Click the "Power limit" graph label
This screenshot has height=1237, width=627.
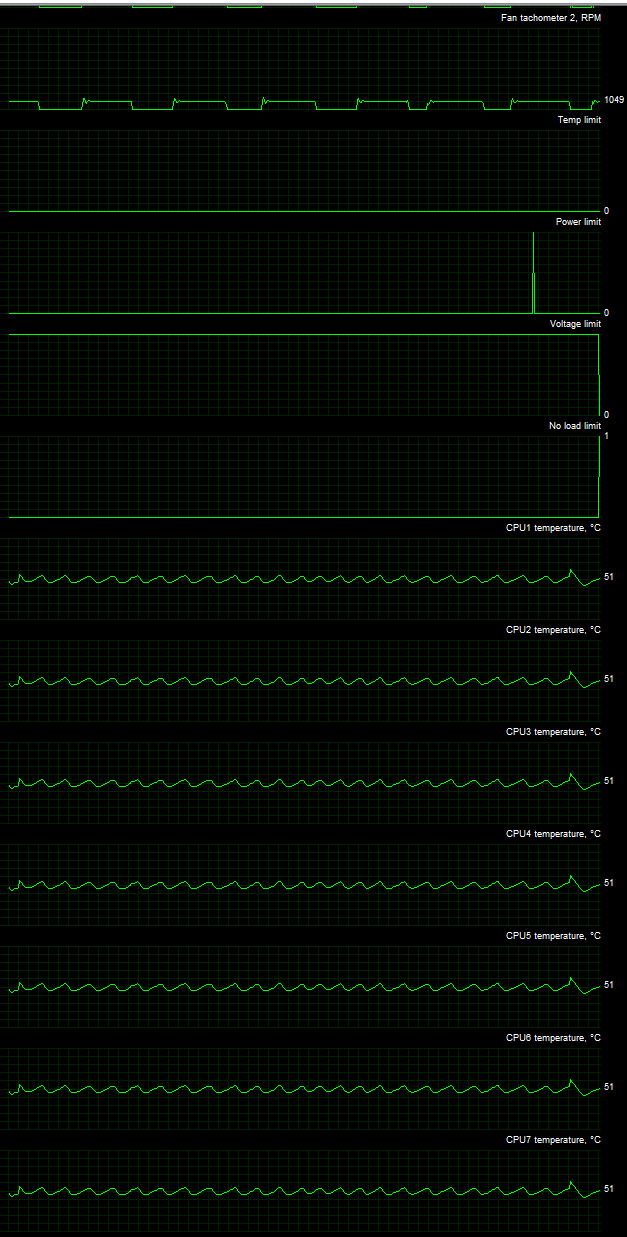[578, 222]
